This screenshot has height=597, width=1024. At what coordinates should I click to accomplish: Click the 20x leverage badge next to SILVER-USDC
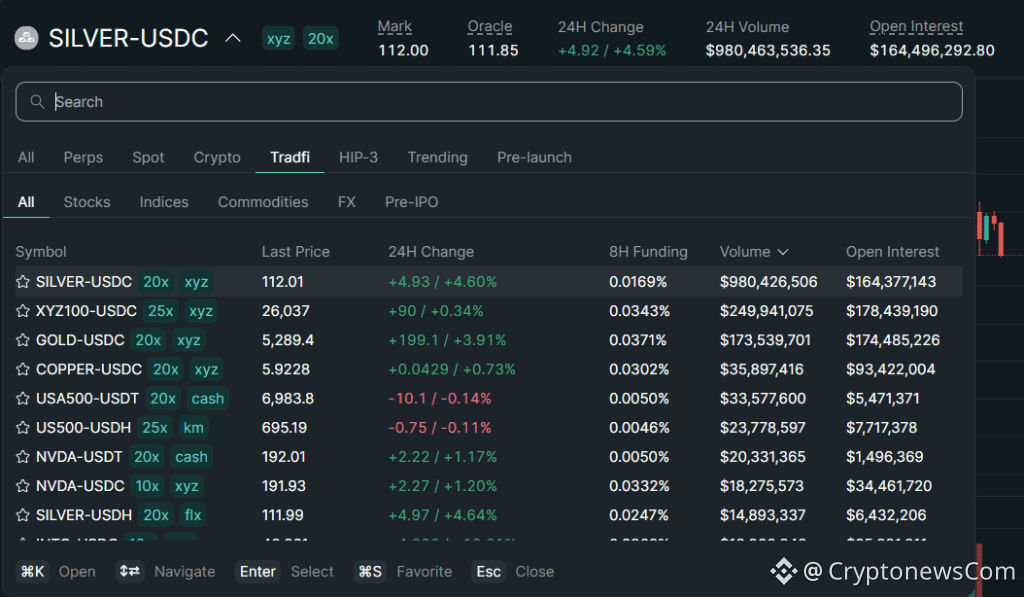tap(321, 37)
